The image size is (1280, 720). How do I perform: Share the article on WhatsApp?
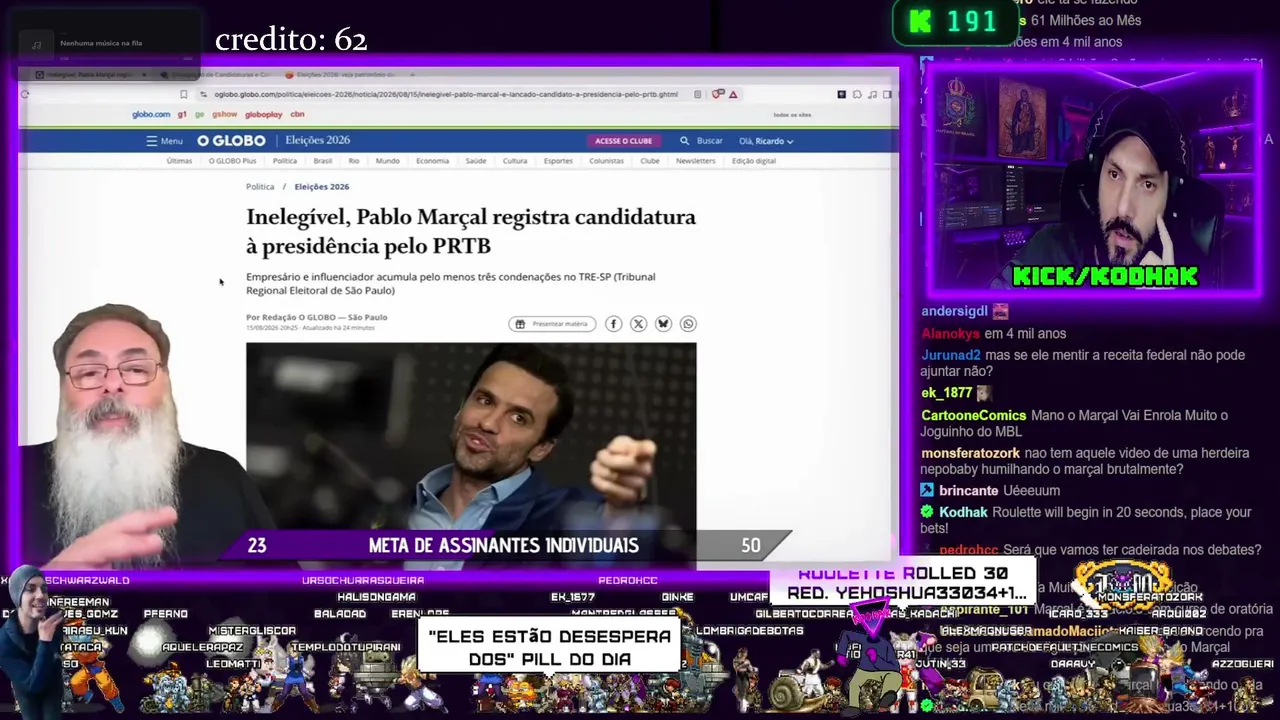pyautogui.click(x=688, y=324)
